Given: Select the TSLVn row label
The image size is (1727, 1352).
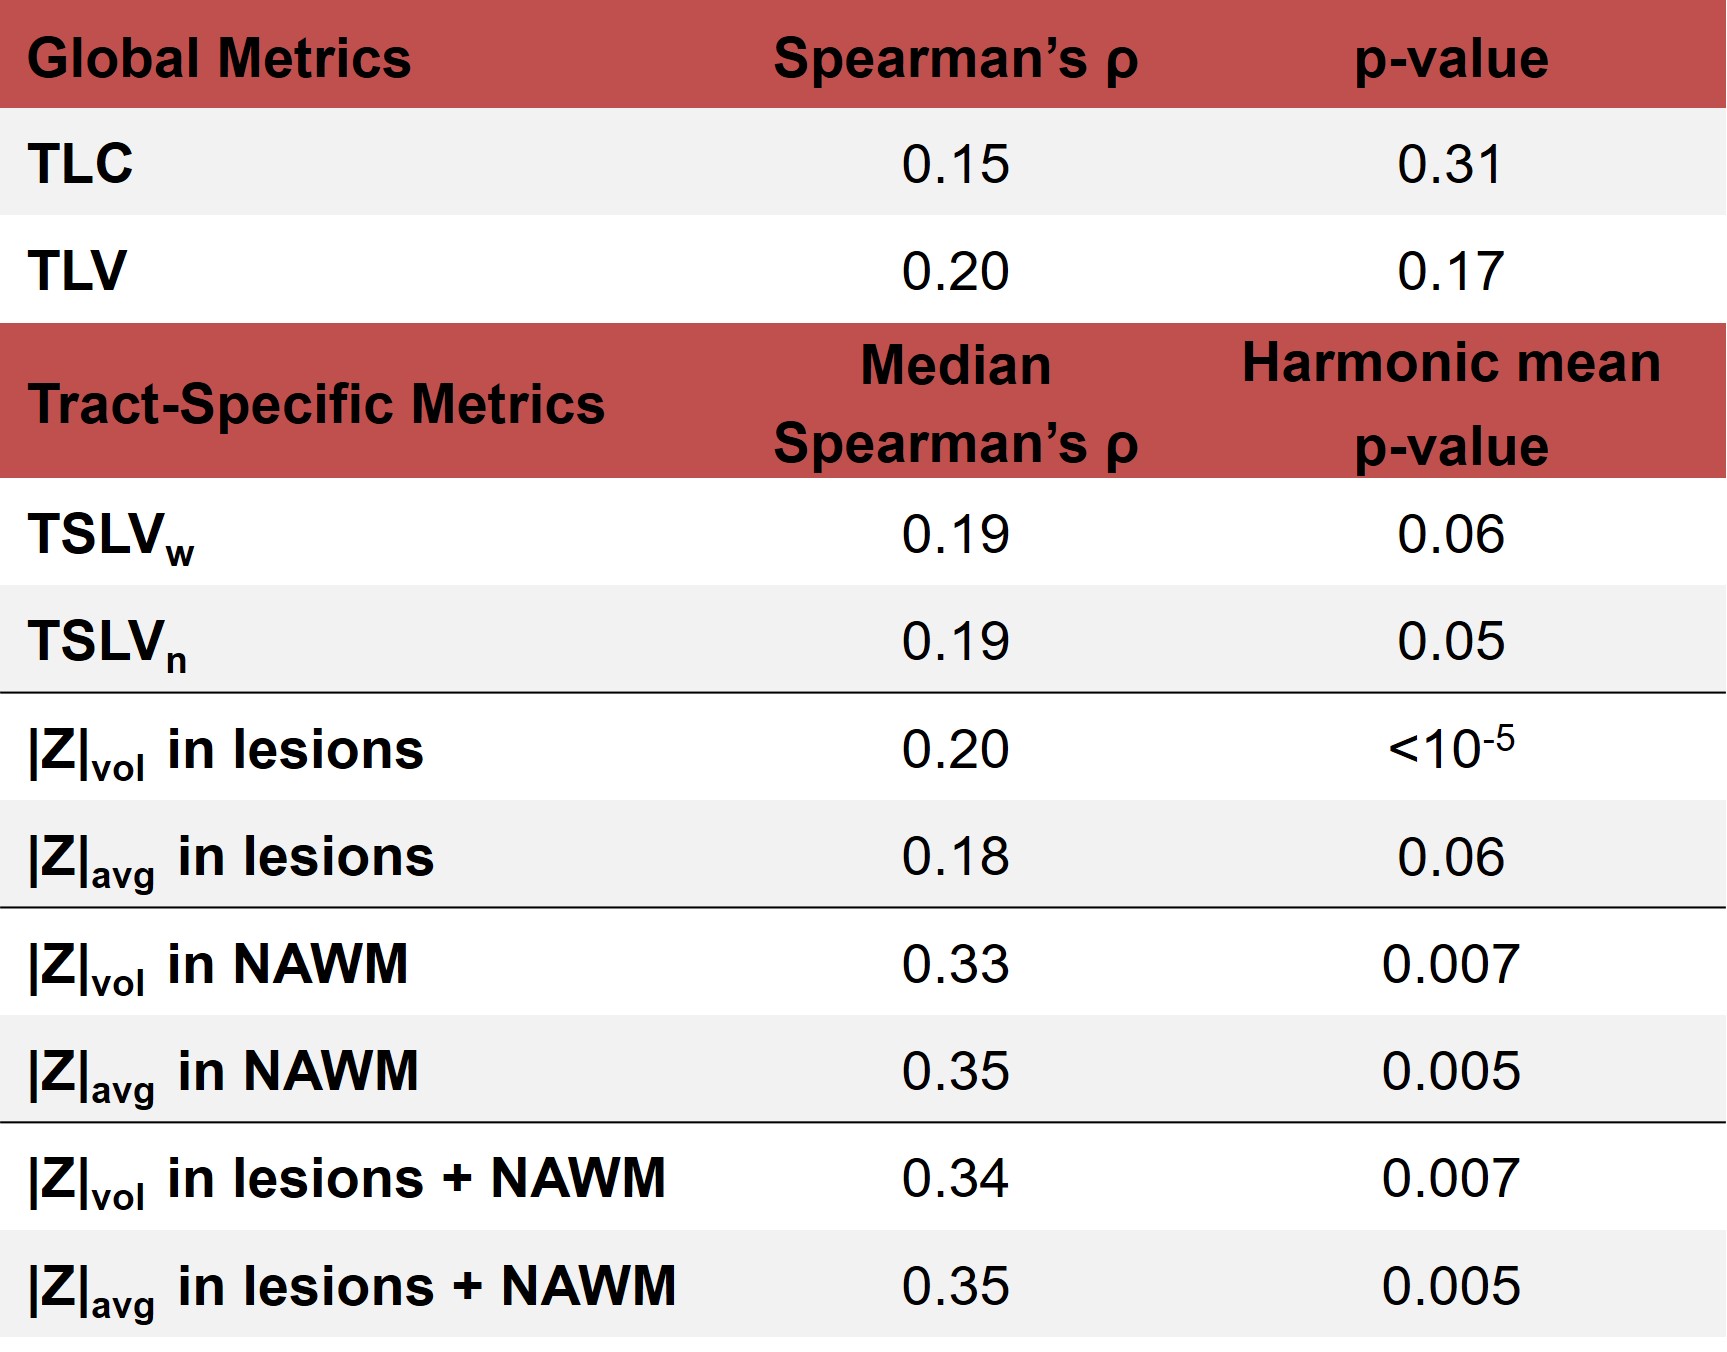Looking at the screenshot, I should (x=107, y=643).
